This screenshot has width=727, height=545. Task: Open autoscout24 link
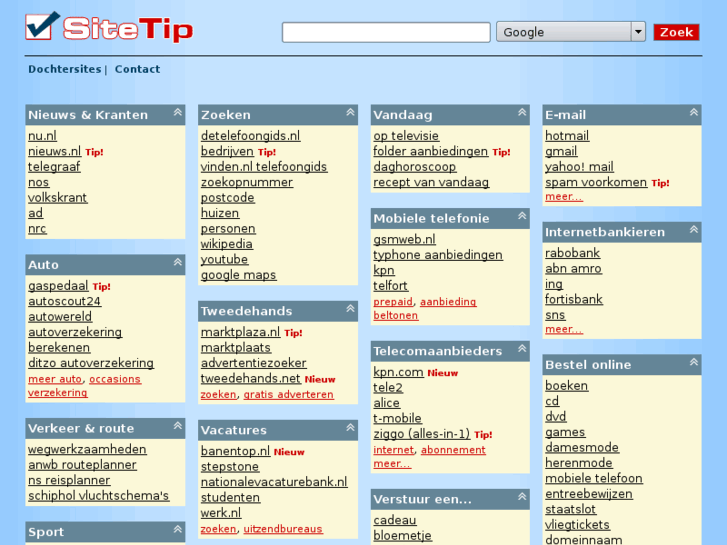pos(64,301)
